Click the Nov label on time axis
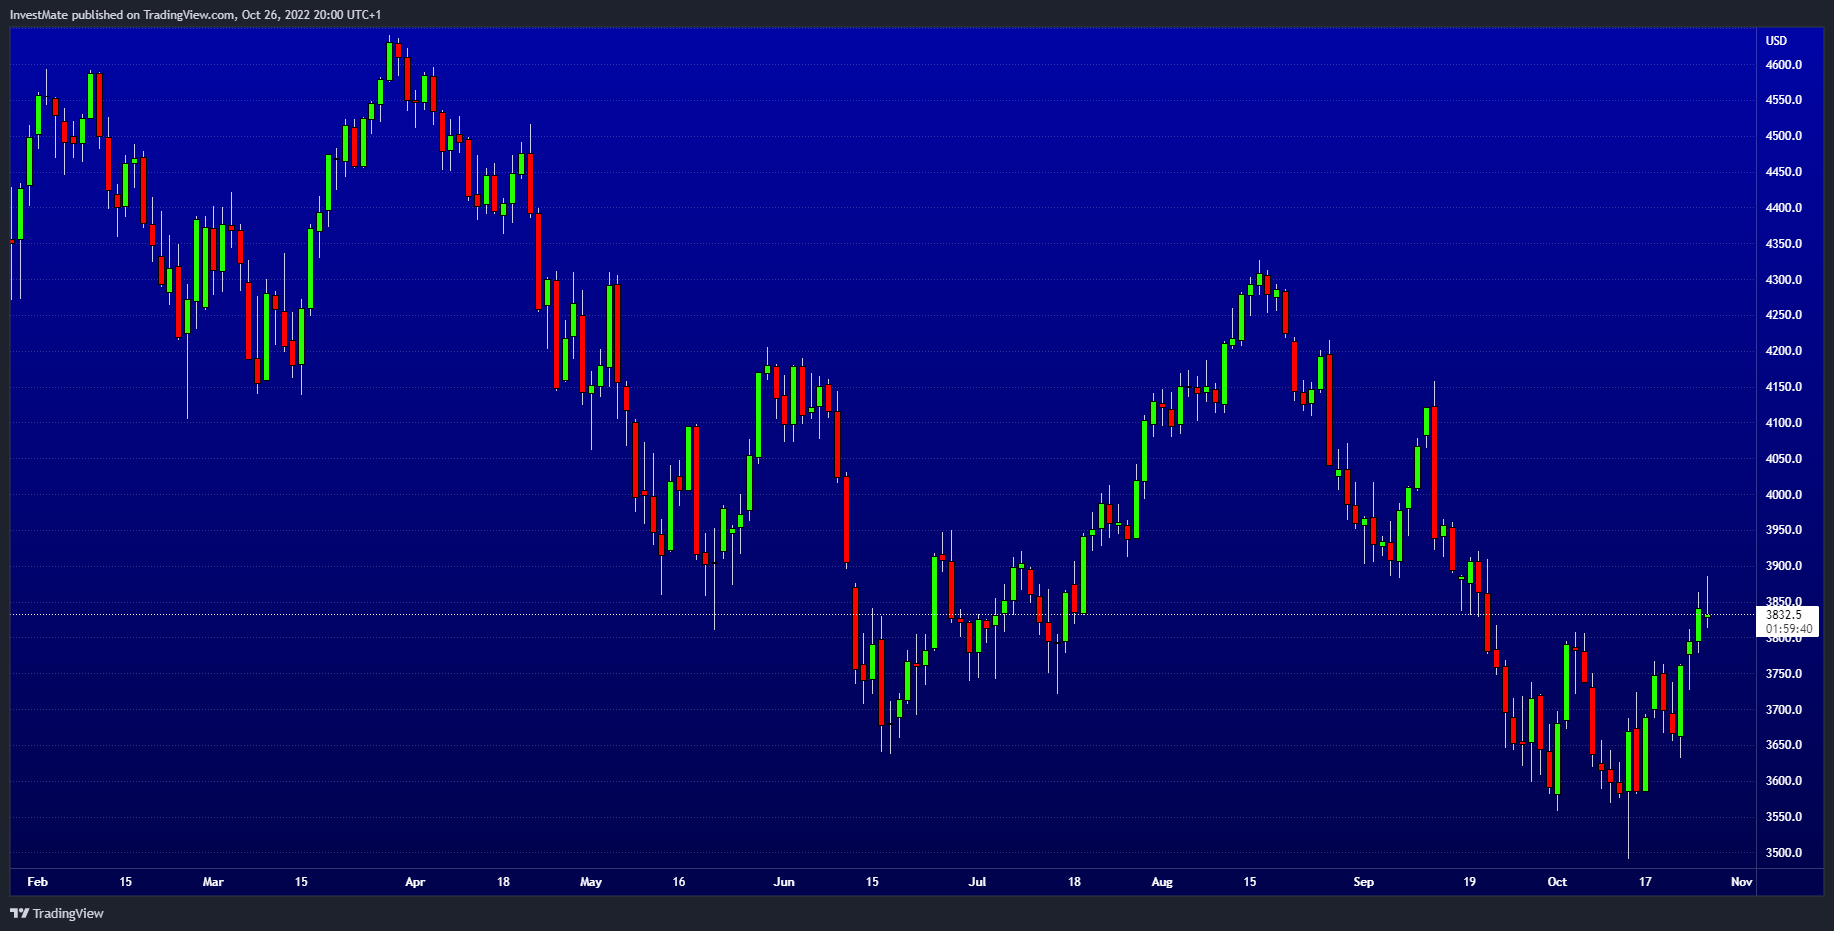The height and width of the screenshot is (931, 1834). click(1742, 882)
